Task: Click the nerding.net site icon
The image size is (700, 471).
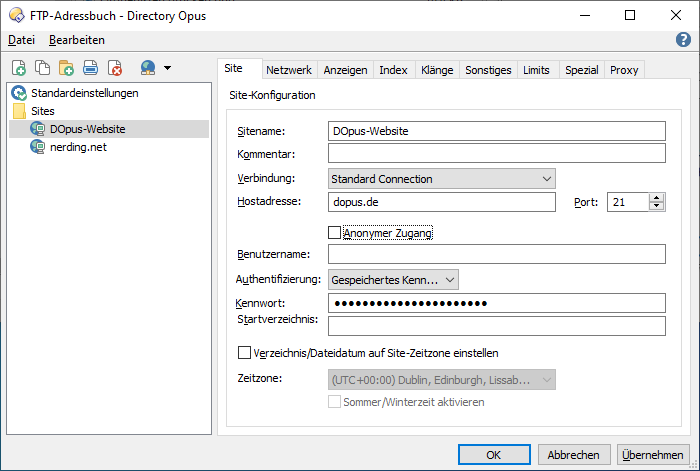Action: pos(38,147)
